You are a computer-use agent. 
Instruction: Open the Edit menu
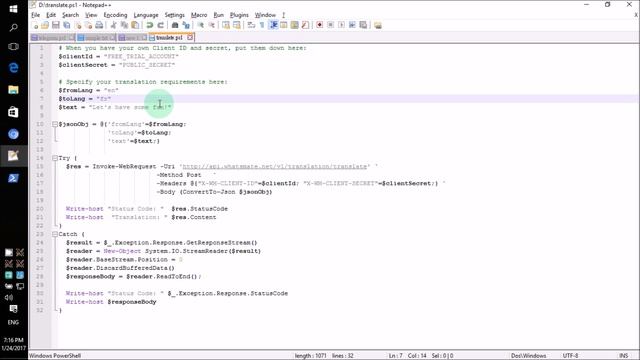tap(51, 15)
